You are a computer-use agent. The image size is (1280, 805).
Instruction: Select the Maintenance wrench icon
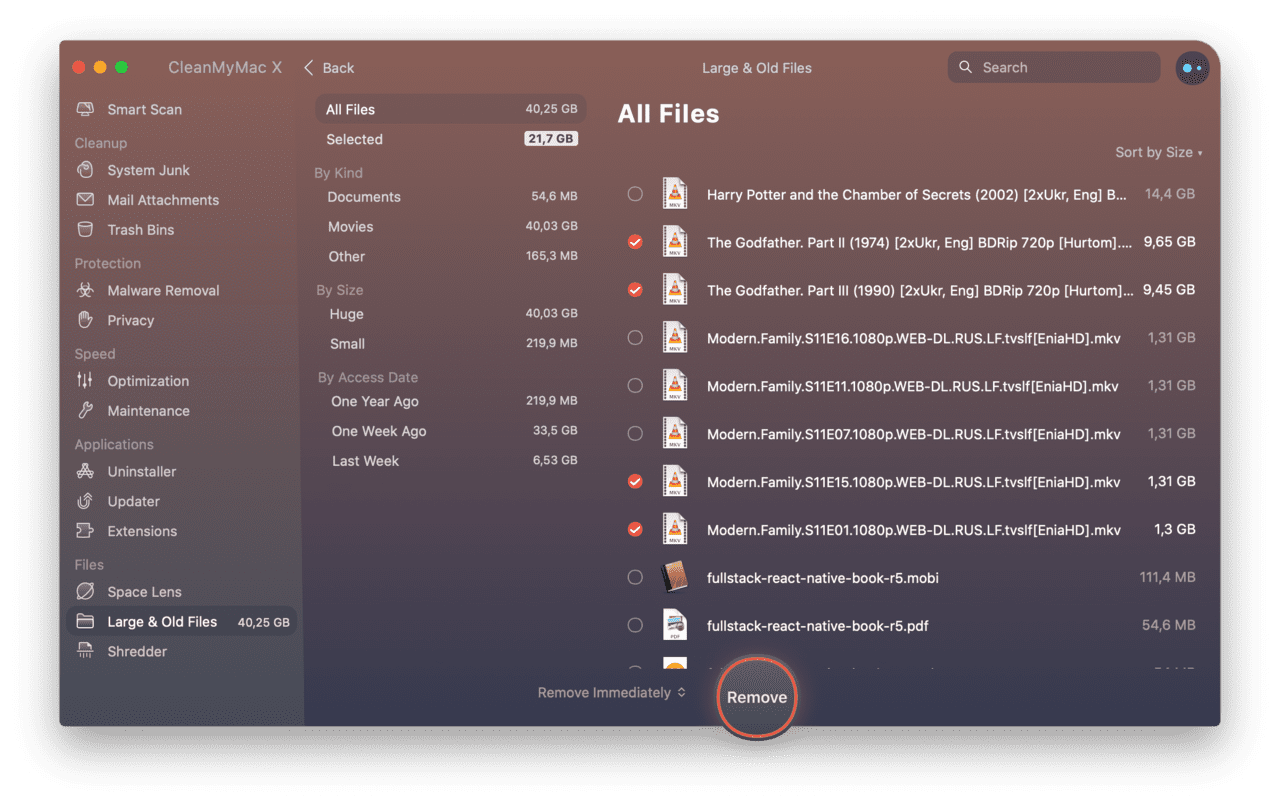pos(86,410)
